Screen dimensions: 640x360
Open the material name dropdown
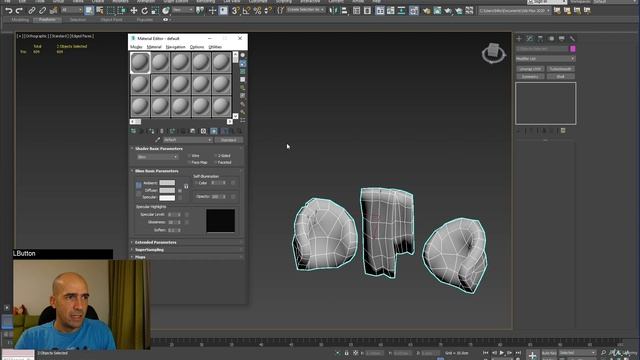(188, 140)
